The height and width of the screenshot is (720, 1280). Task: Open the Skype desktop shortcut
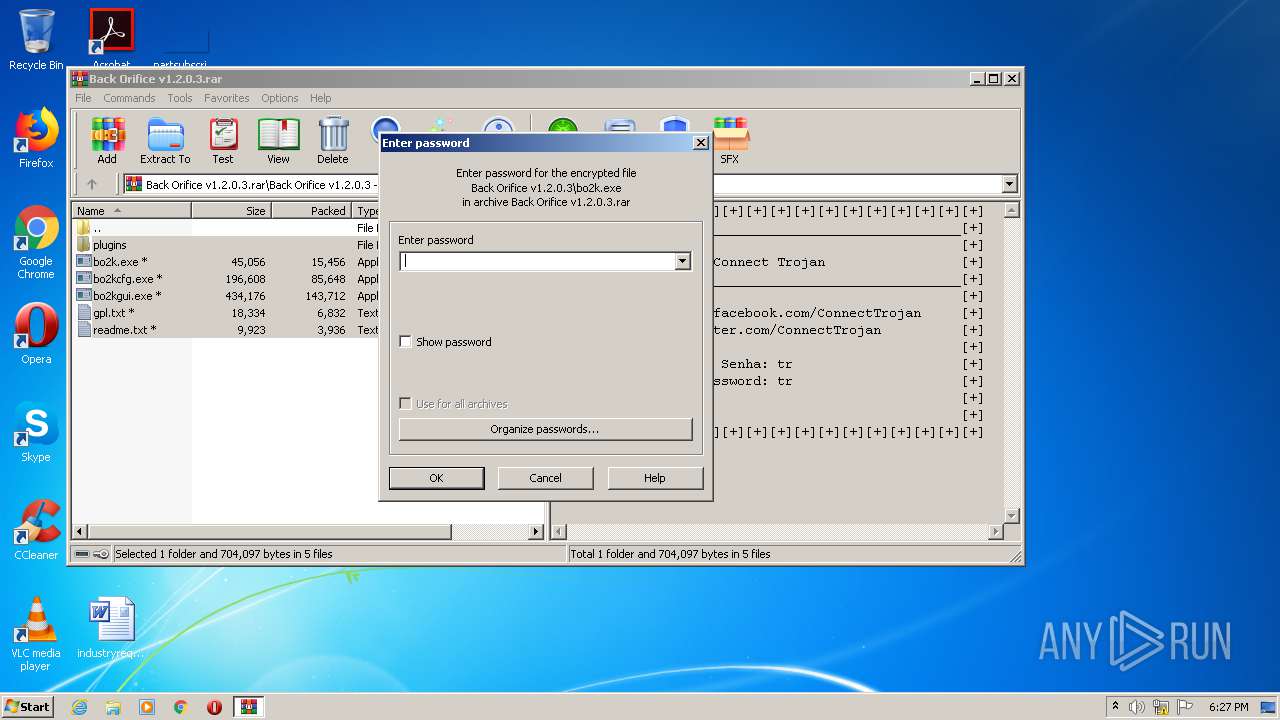[x=36, y=432]
